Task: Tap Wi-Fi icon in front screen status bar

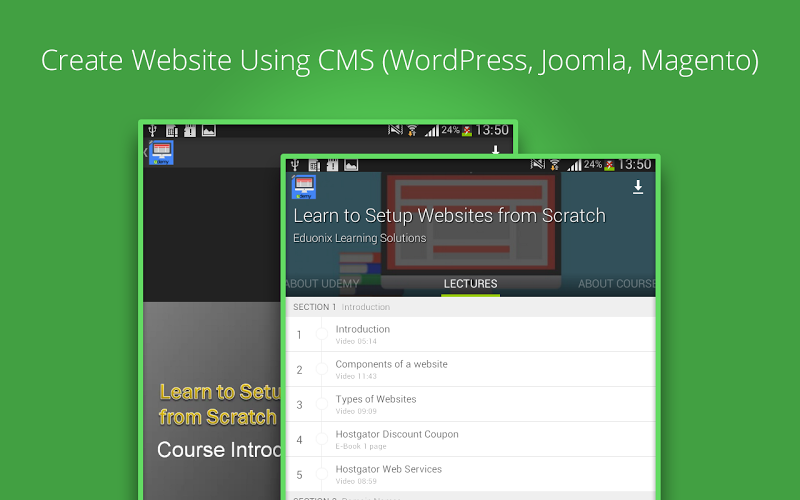Action: tap(555, 165)
